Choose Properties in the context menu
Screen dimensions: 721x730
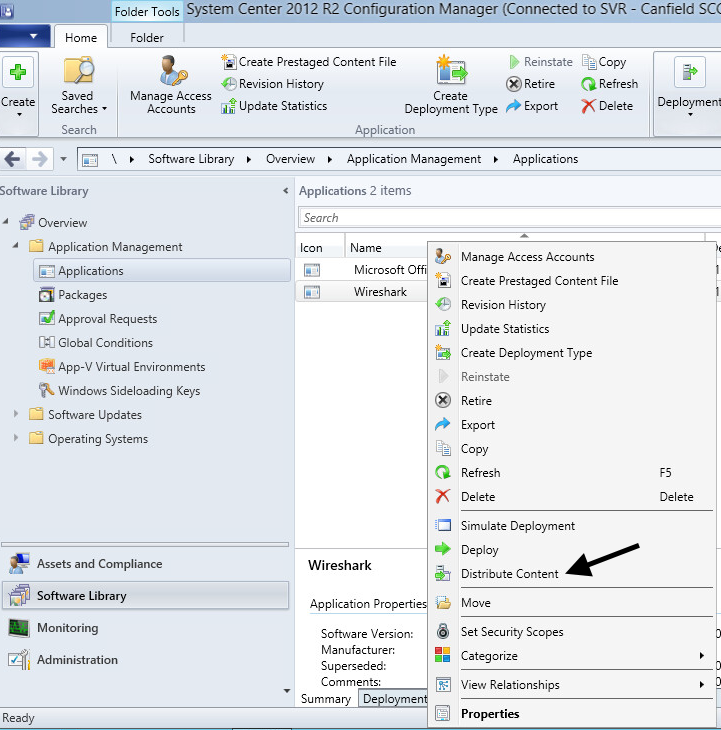pos(572,714)
